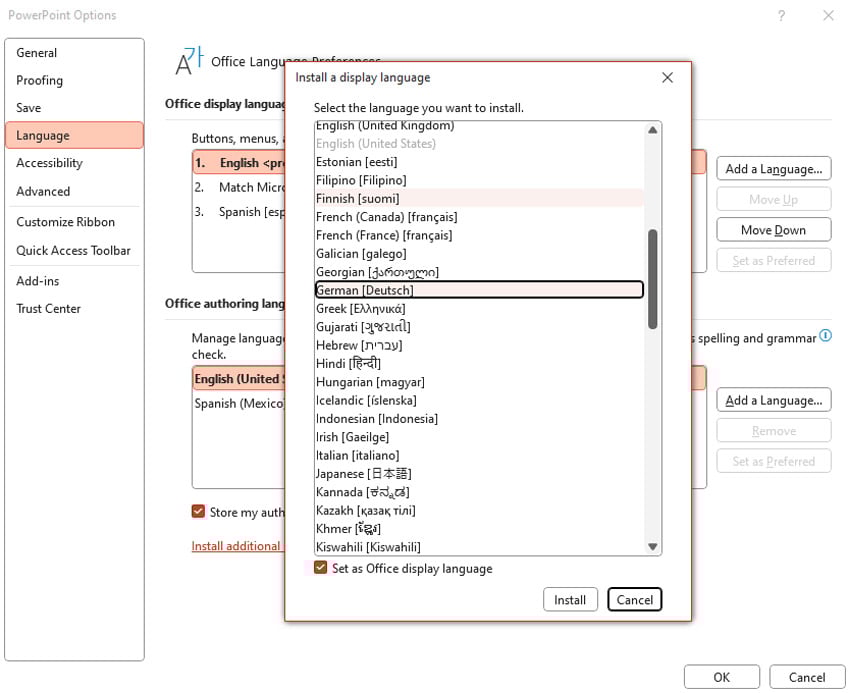Click Add a Language for authoring languages

click(x=773, y=400)
